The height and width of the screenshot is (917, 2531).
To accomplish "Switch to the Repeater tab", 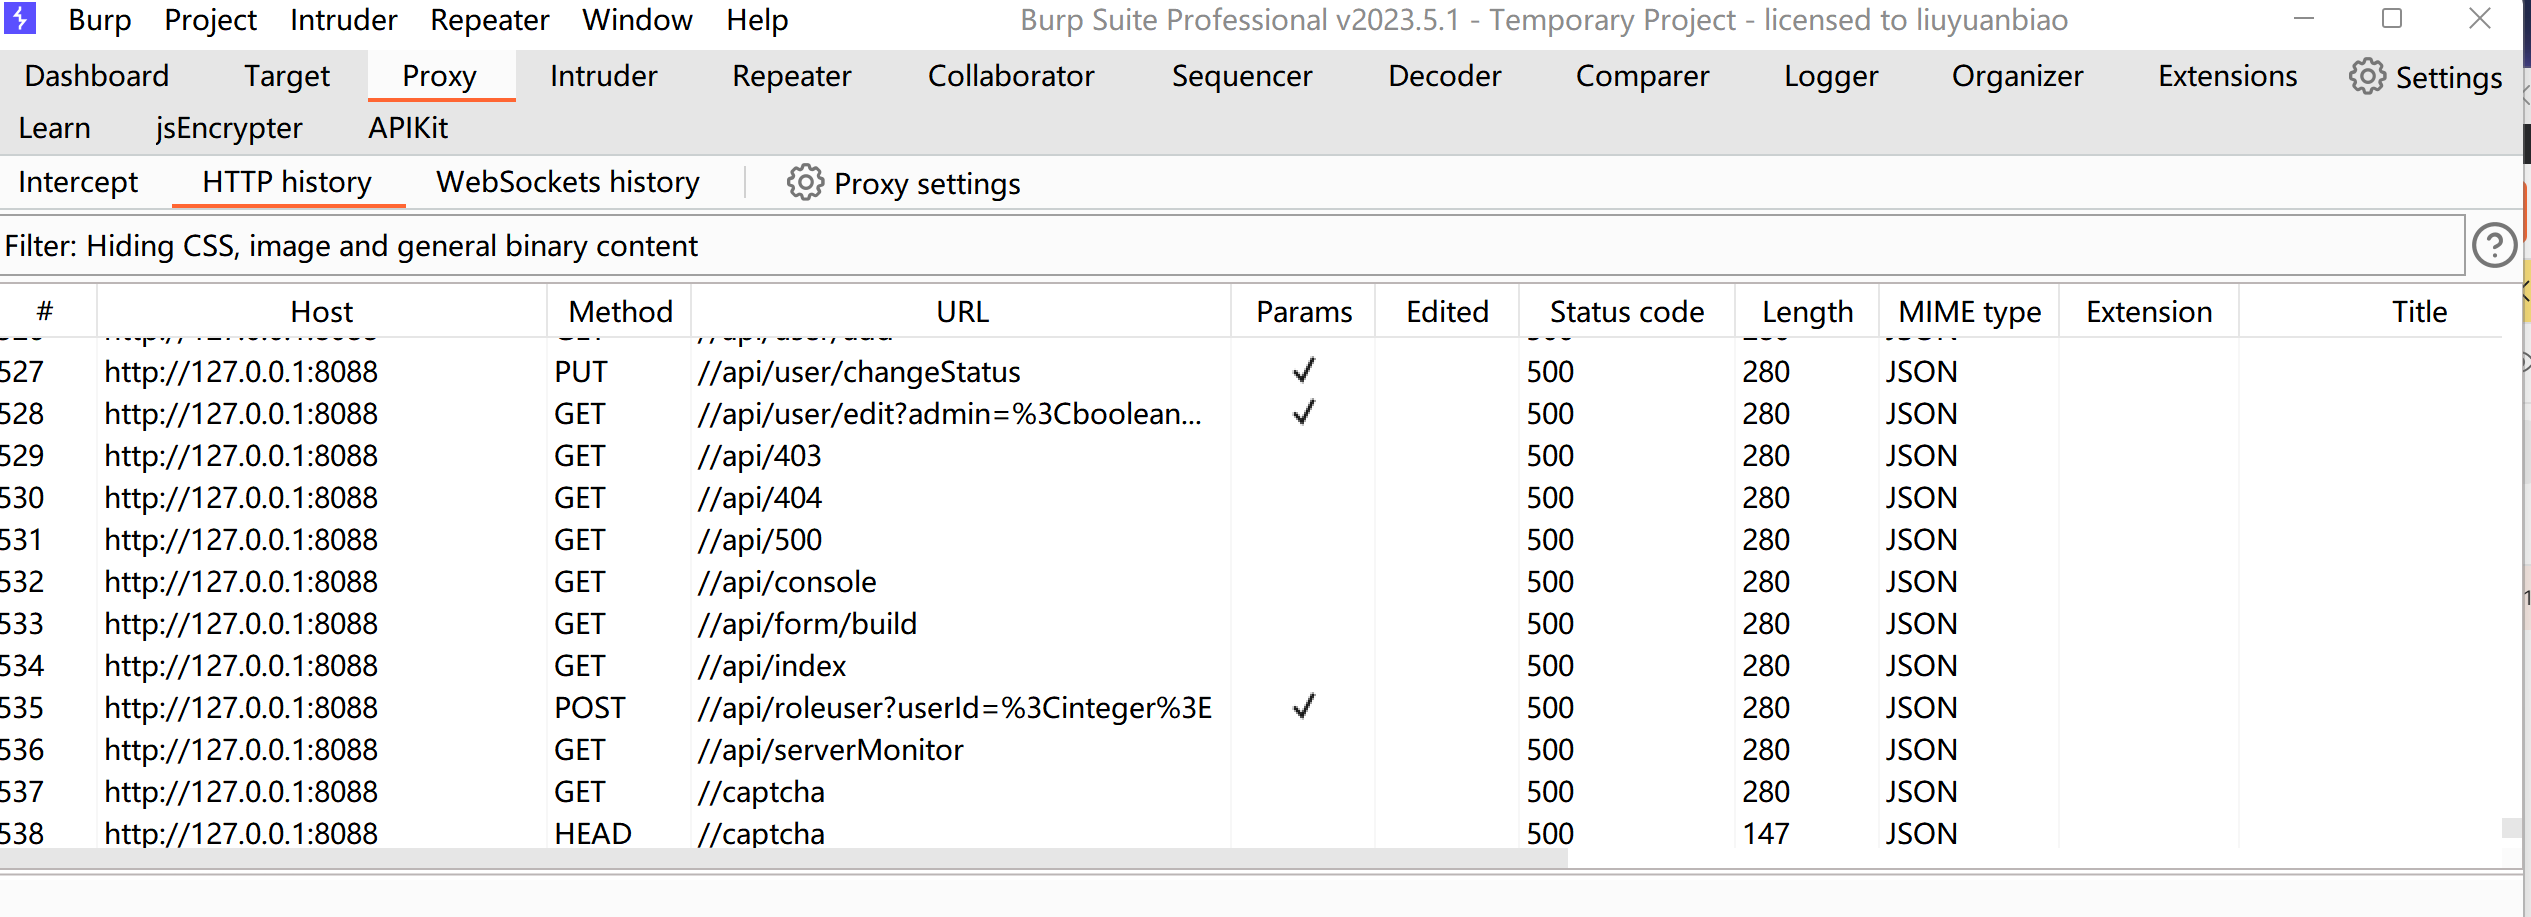I will 791,77.
